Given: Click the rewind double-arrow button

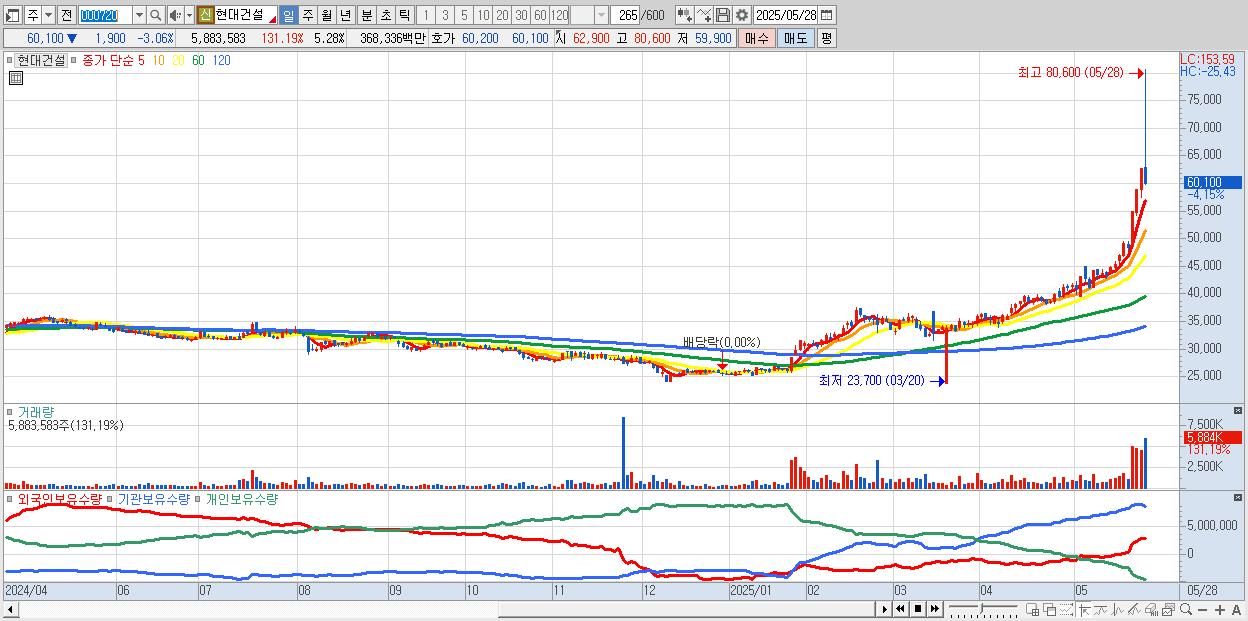Looking at the screenshot, I should click(x=900, y=609).
